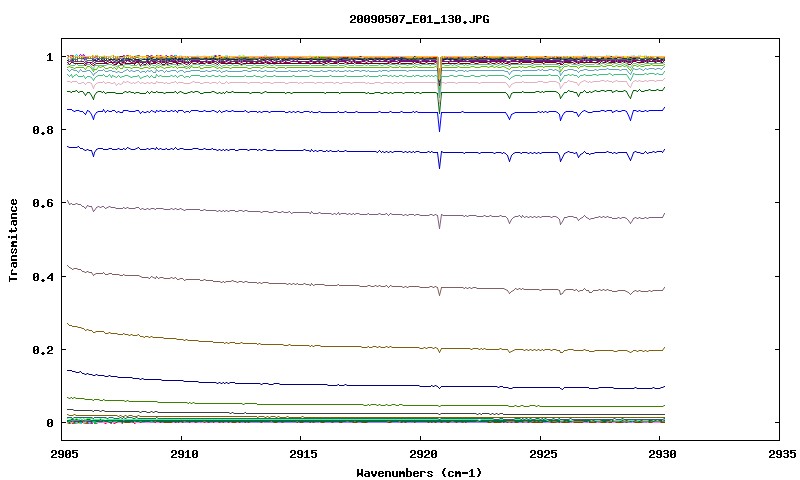
Task: Click the x-axis tick label 2935
Action: (781, 454)
